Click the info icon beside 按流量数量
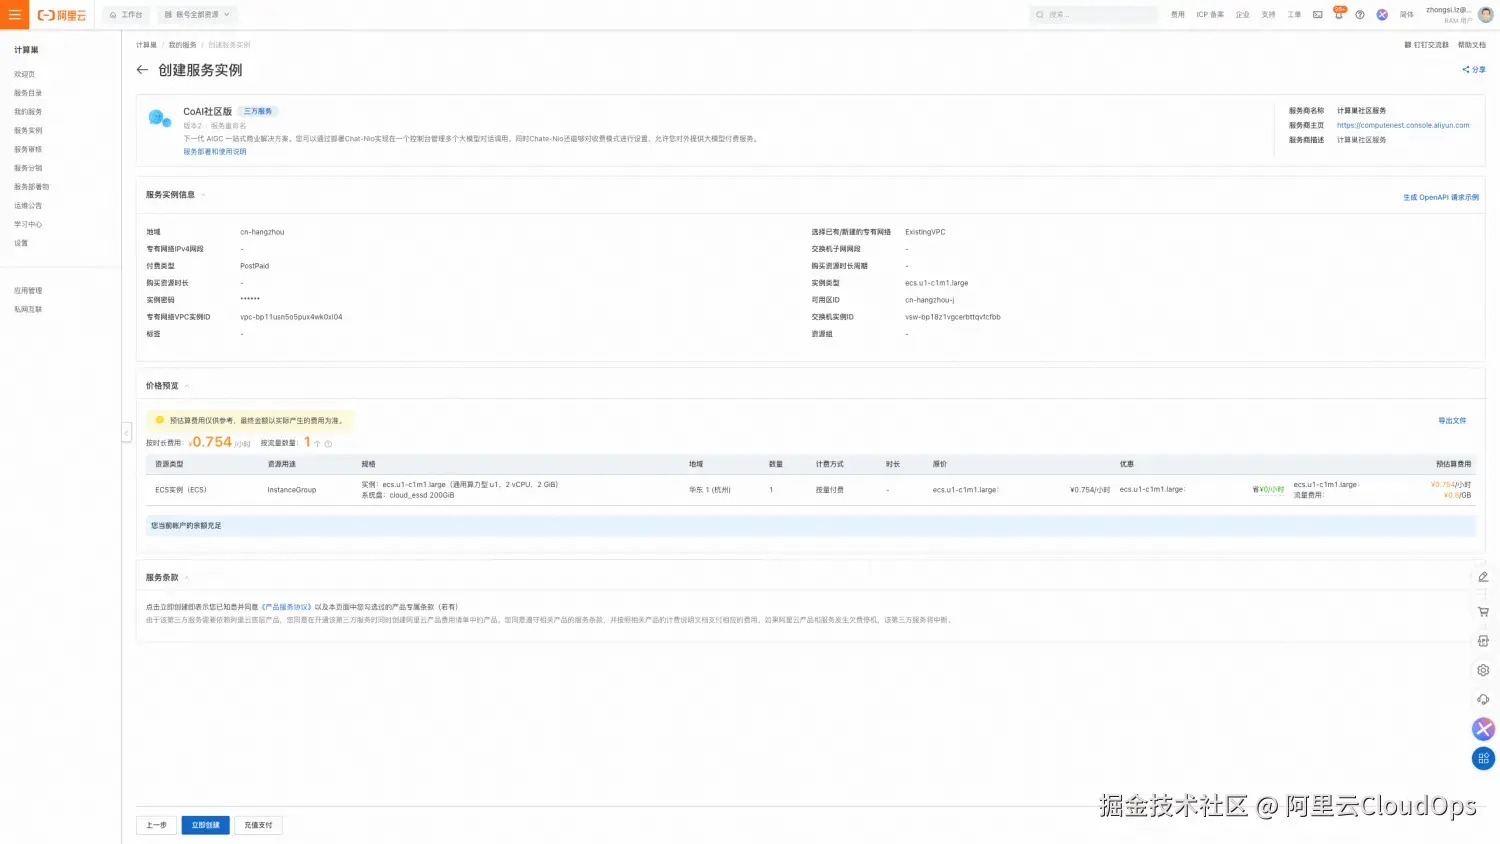Screen dimensions: 1500x844 (x=328, y=444)
